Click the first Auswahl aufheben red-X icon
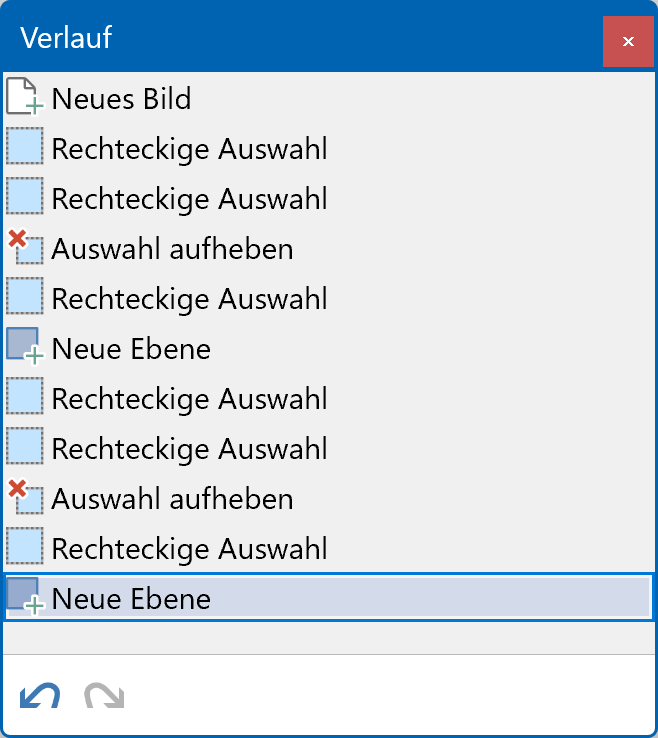658x738 pixels. click(24, 247)
